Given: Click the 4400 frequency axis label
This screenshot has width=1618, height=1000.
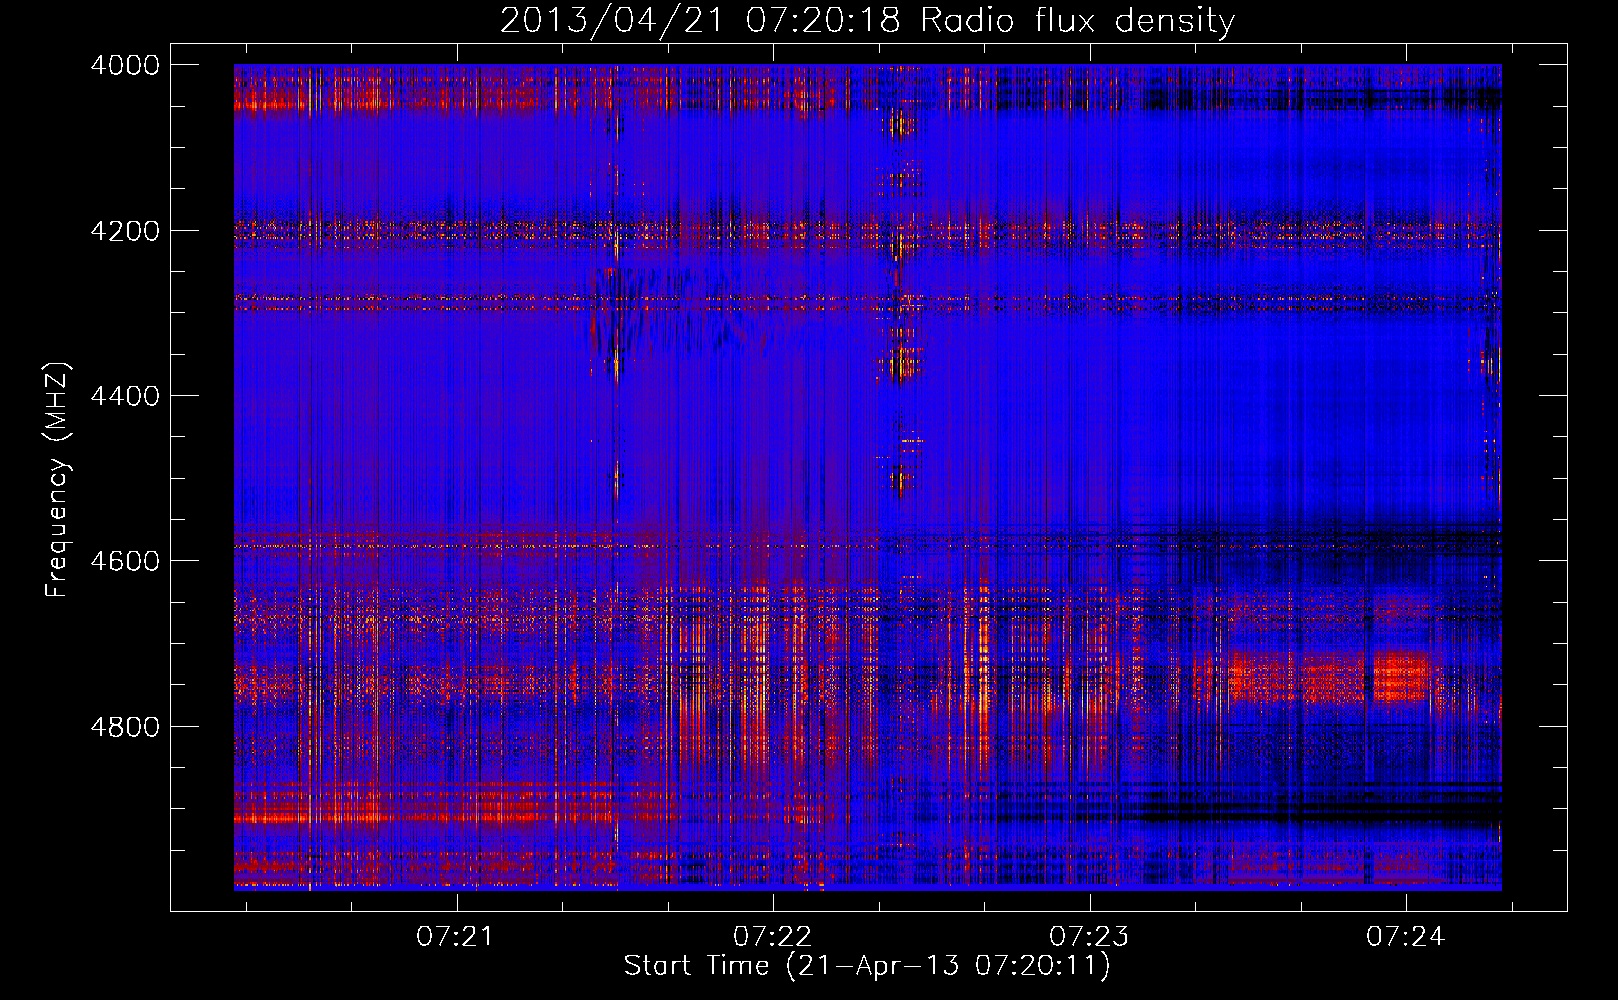Looking at the screenshot, I should [125, 396].
